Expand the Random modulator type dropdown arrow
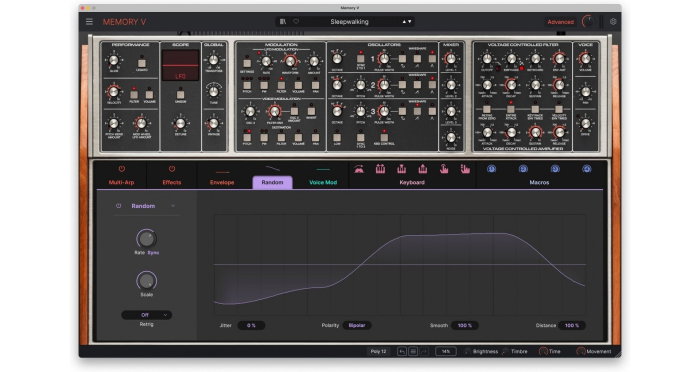700x372 pixels. (173, 206)
